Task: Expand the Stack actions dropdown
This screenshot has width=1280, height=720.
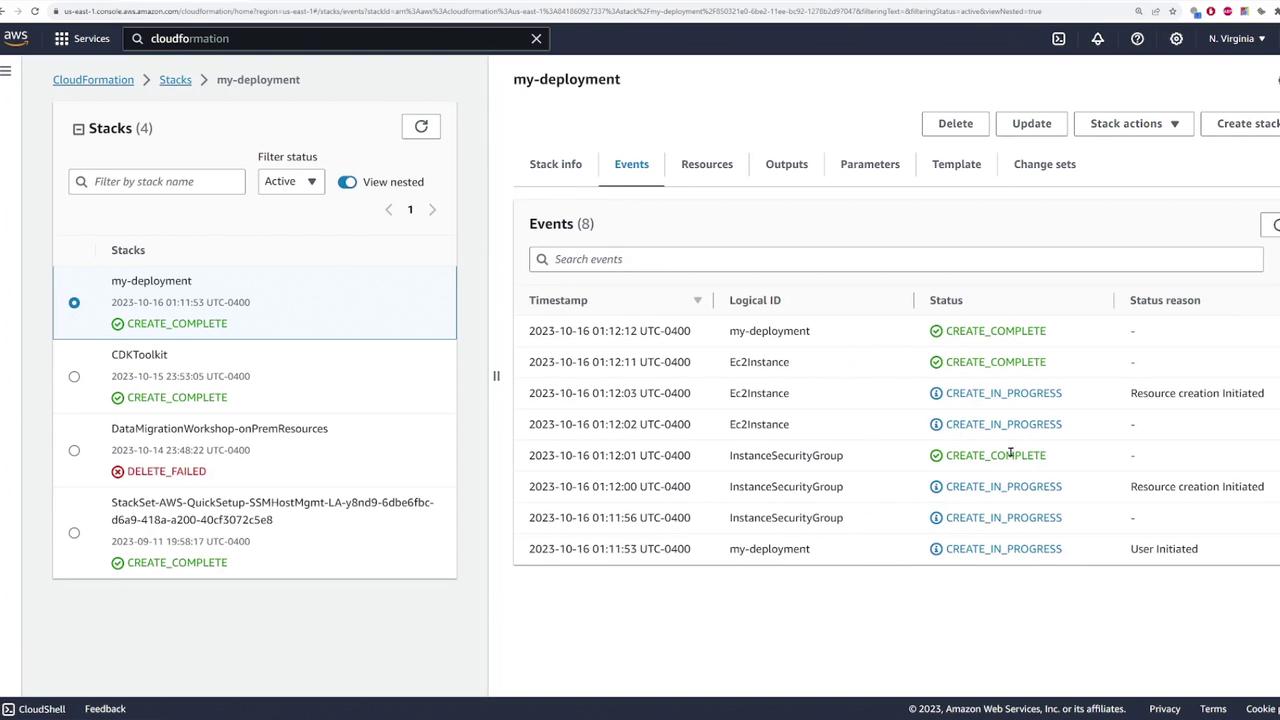Action: 1134,123
